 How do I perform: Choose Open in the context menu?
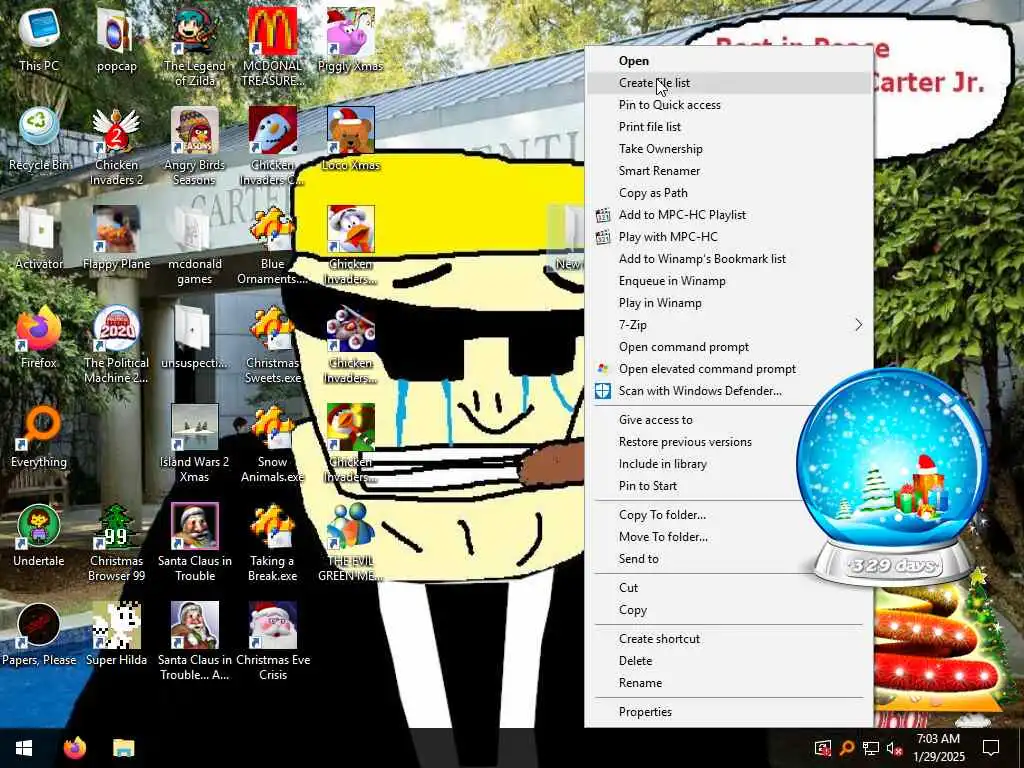pyautogui.click(x=729, y=61)
